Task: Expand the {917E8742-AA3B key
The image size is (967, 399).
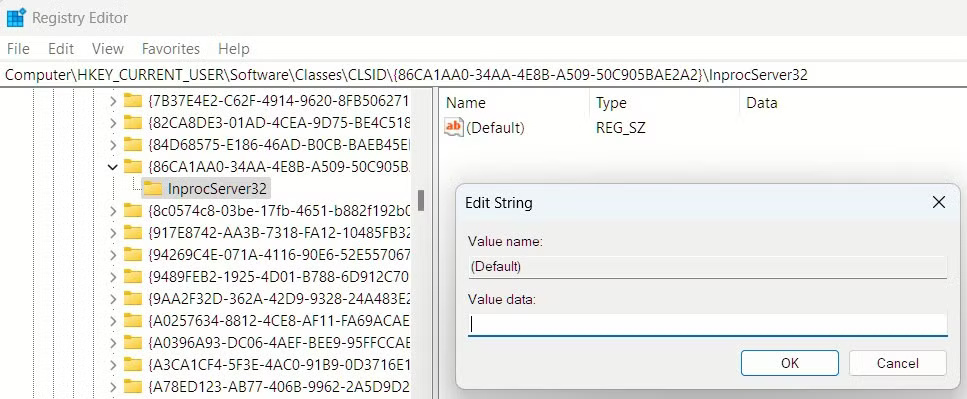Action: tap(113, 233)
